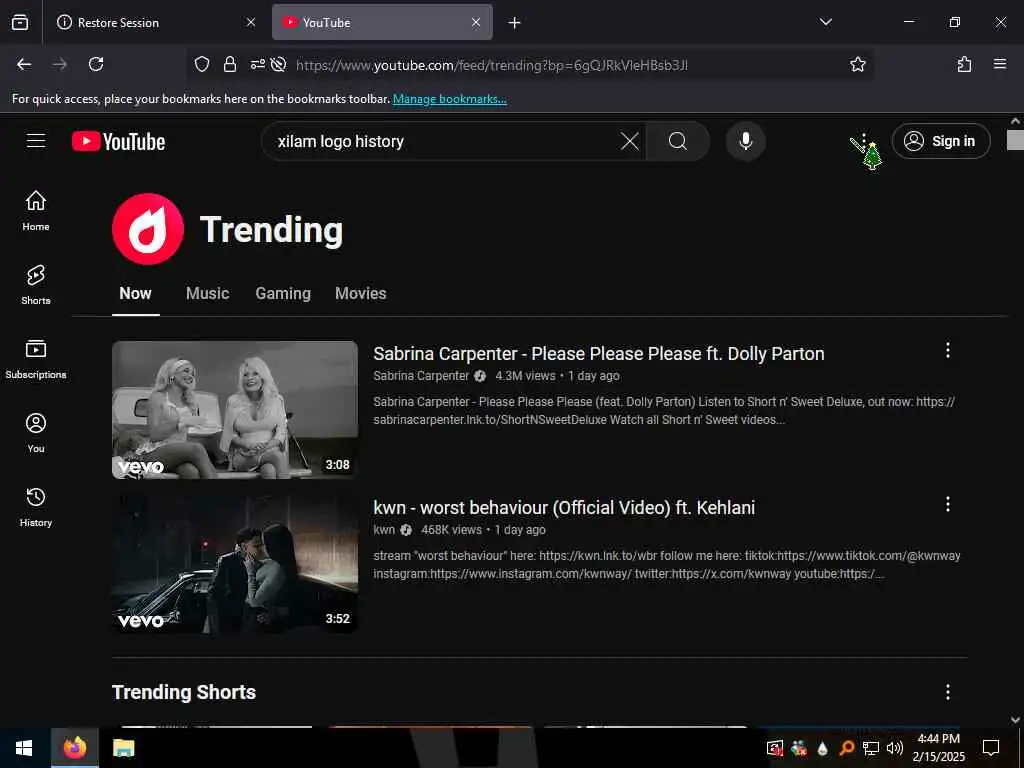Open the Sabrina Carpenter Please Please Please title
The width and height of the screenshot is (1024, 768).
coord(599,354)
